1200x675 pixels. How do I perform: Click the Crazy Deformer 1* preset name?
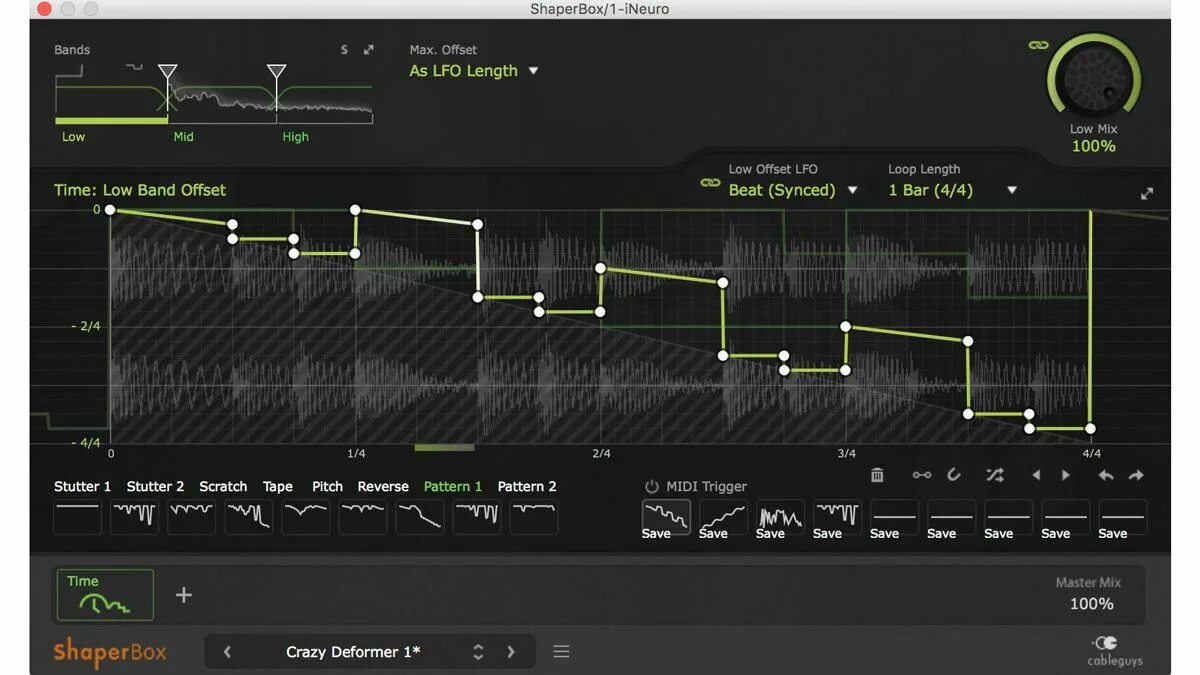point(353,652)
